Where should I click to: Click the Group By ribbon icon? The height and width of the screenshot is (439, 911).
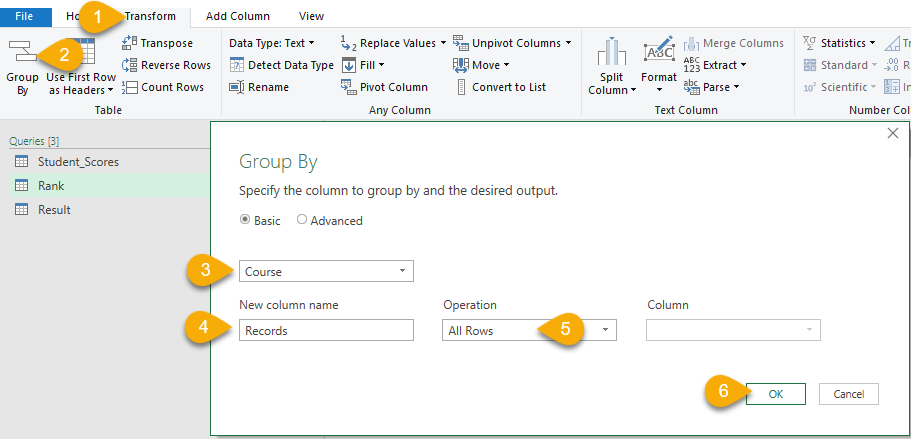tap(21, 60)
